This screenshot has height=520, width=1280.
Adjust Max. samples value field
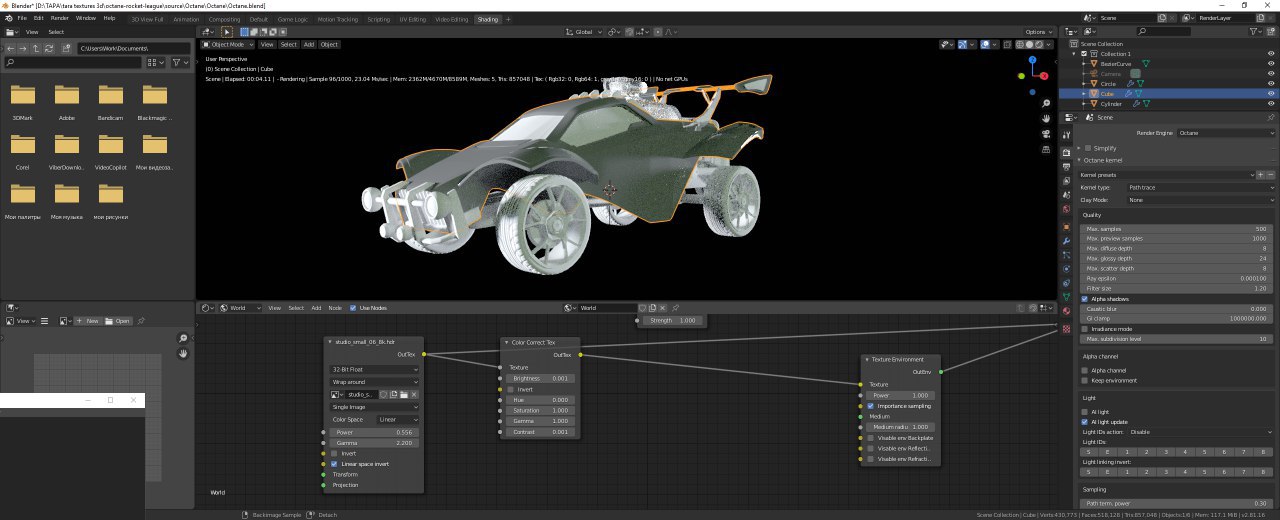(1176, 229)
